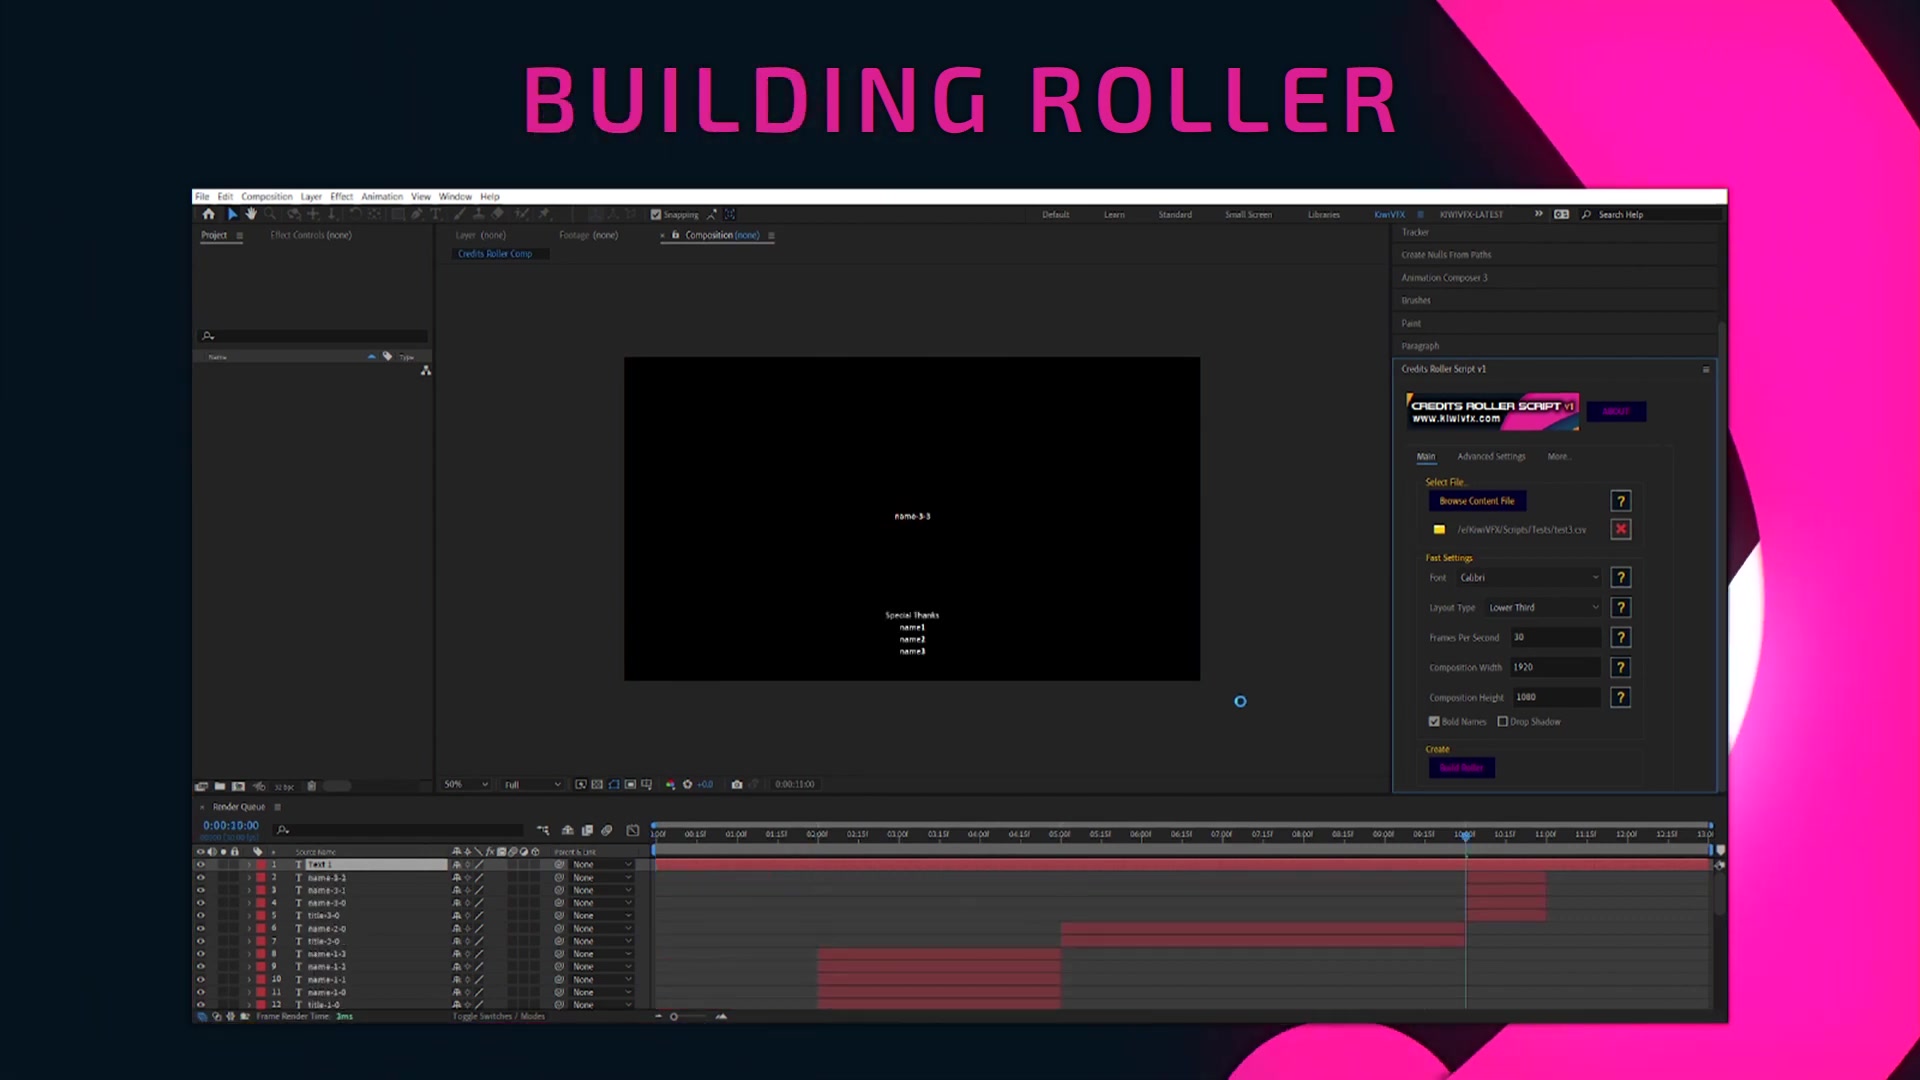
Task: Click help icon beside Frames Per Second
Action: click(1620, 638)
